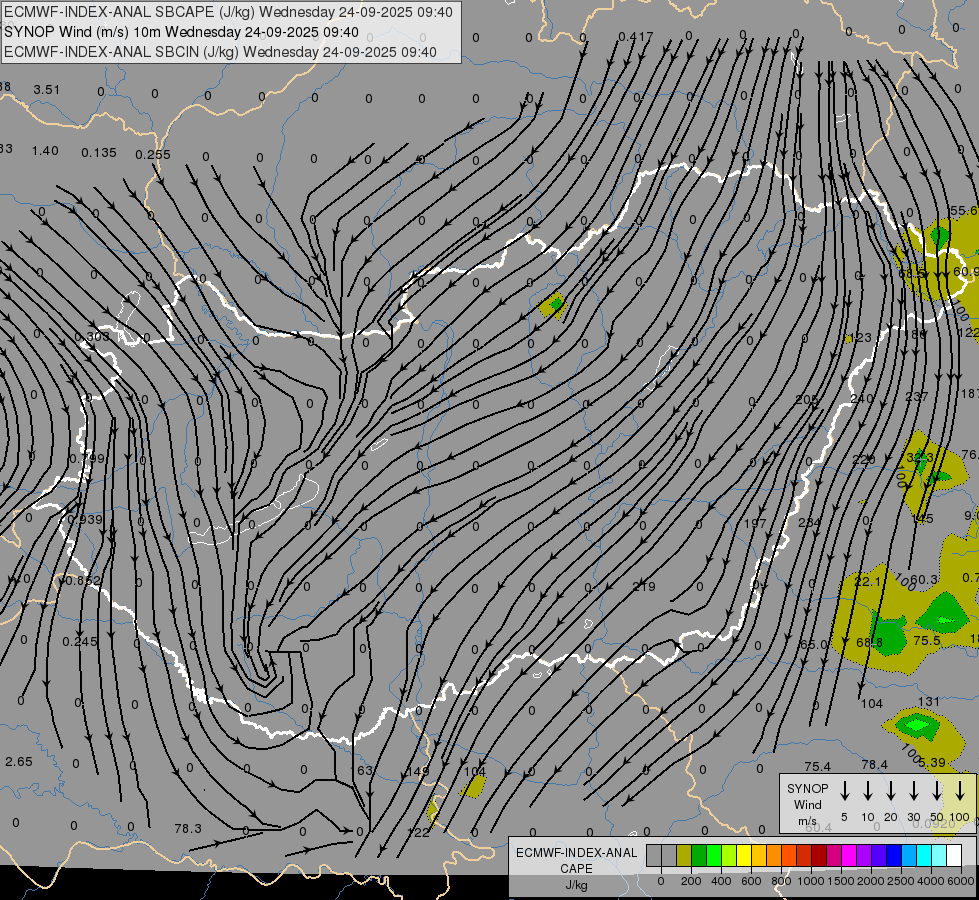Click the wind legend arrow labeled 50
Image resolution: width=979 pixels, height=900 pixels.
pos(937,791)
